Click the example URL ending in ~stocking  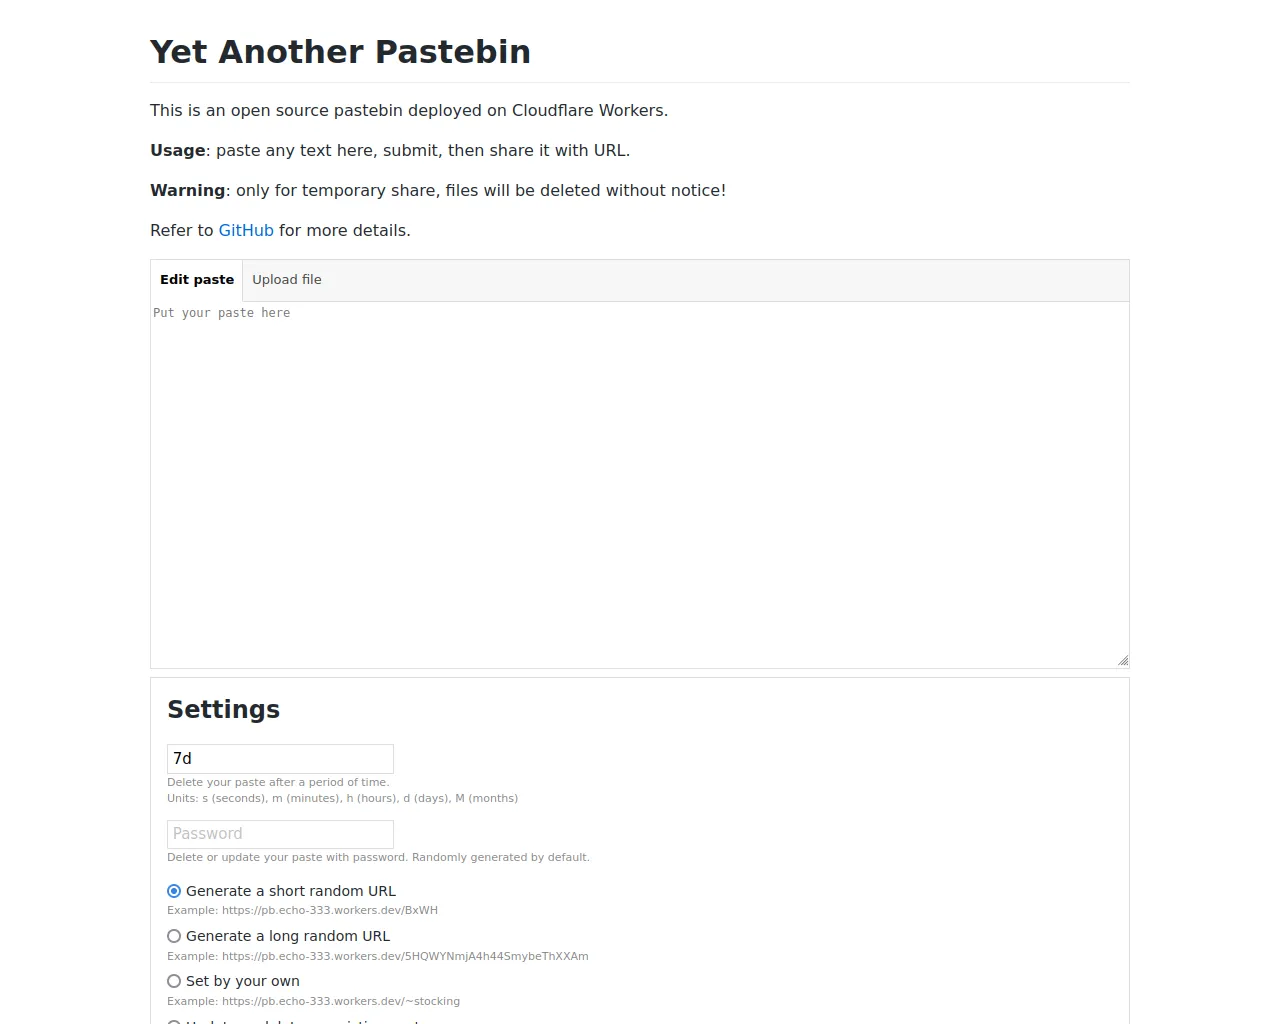313,1002
